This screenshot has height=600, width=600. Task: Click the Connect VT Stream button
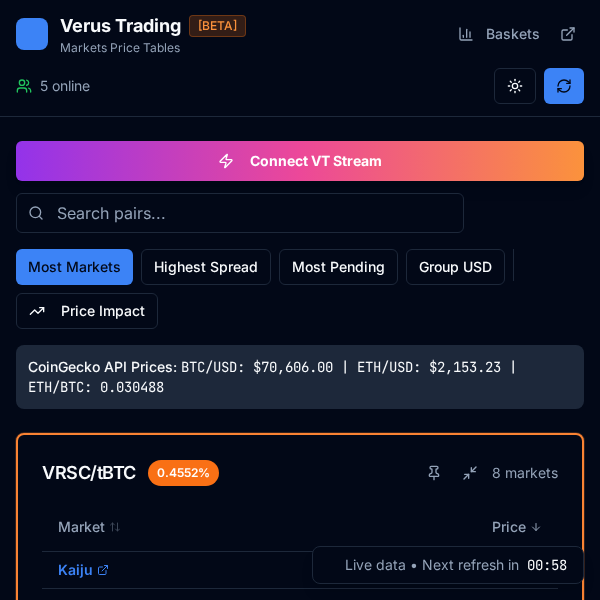pos(300,161)
